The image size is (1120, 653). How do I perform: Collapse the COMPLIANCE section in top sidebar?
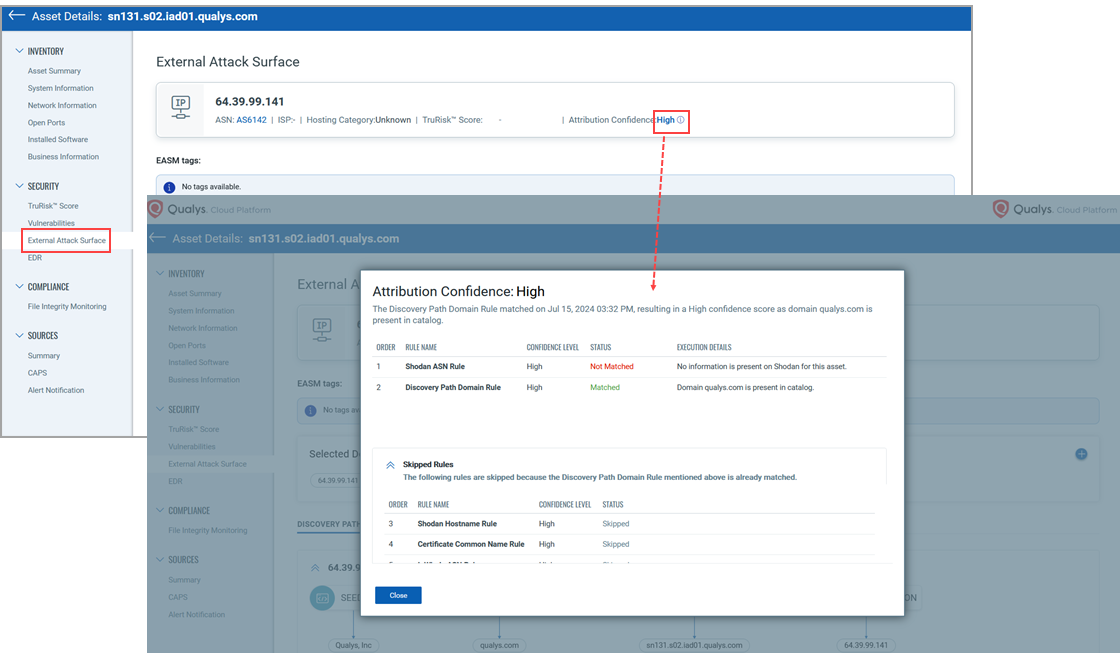(x=19, y=286)
